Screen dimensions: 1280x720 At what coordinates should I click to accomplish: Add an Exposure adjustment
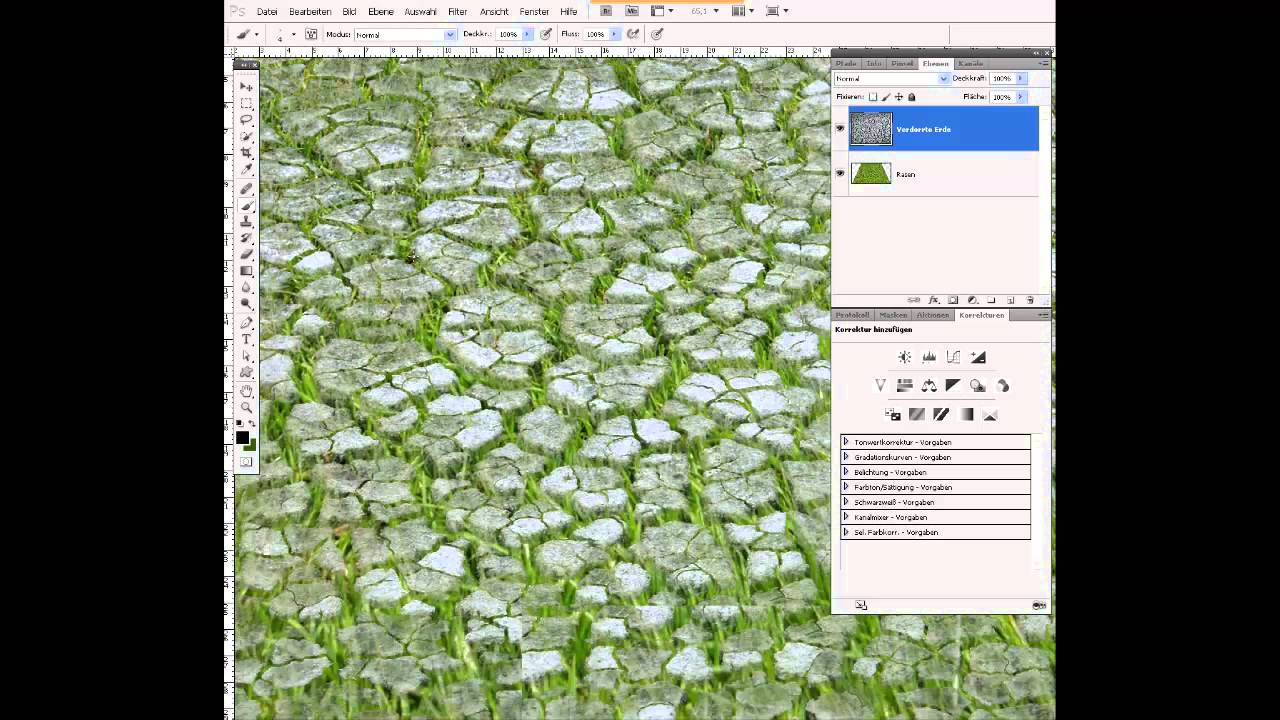978,357
